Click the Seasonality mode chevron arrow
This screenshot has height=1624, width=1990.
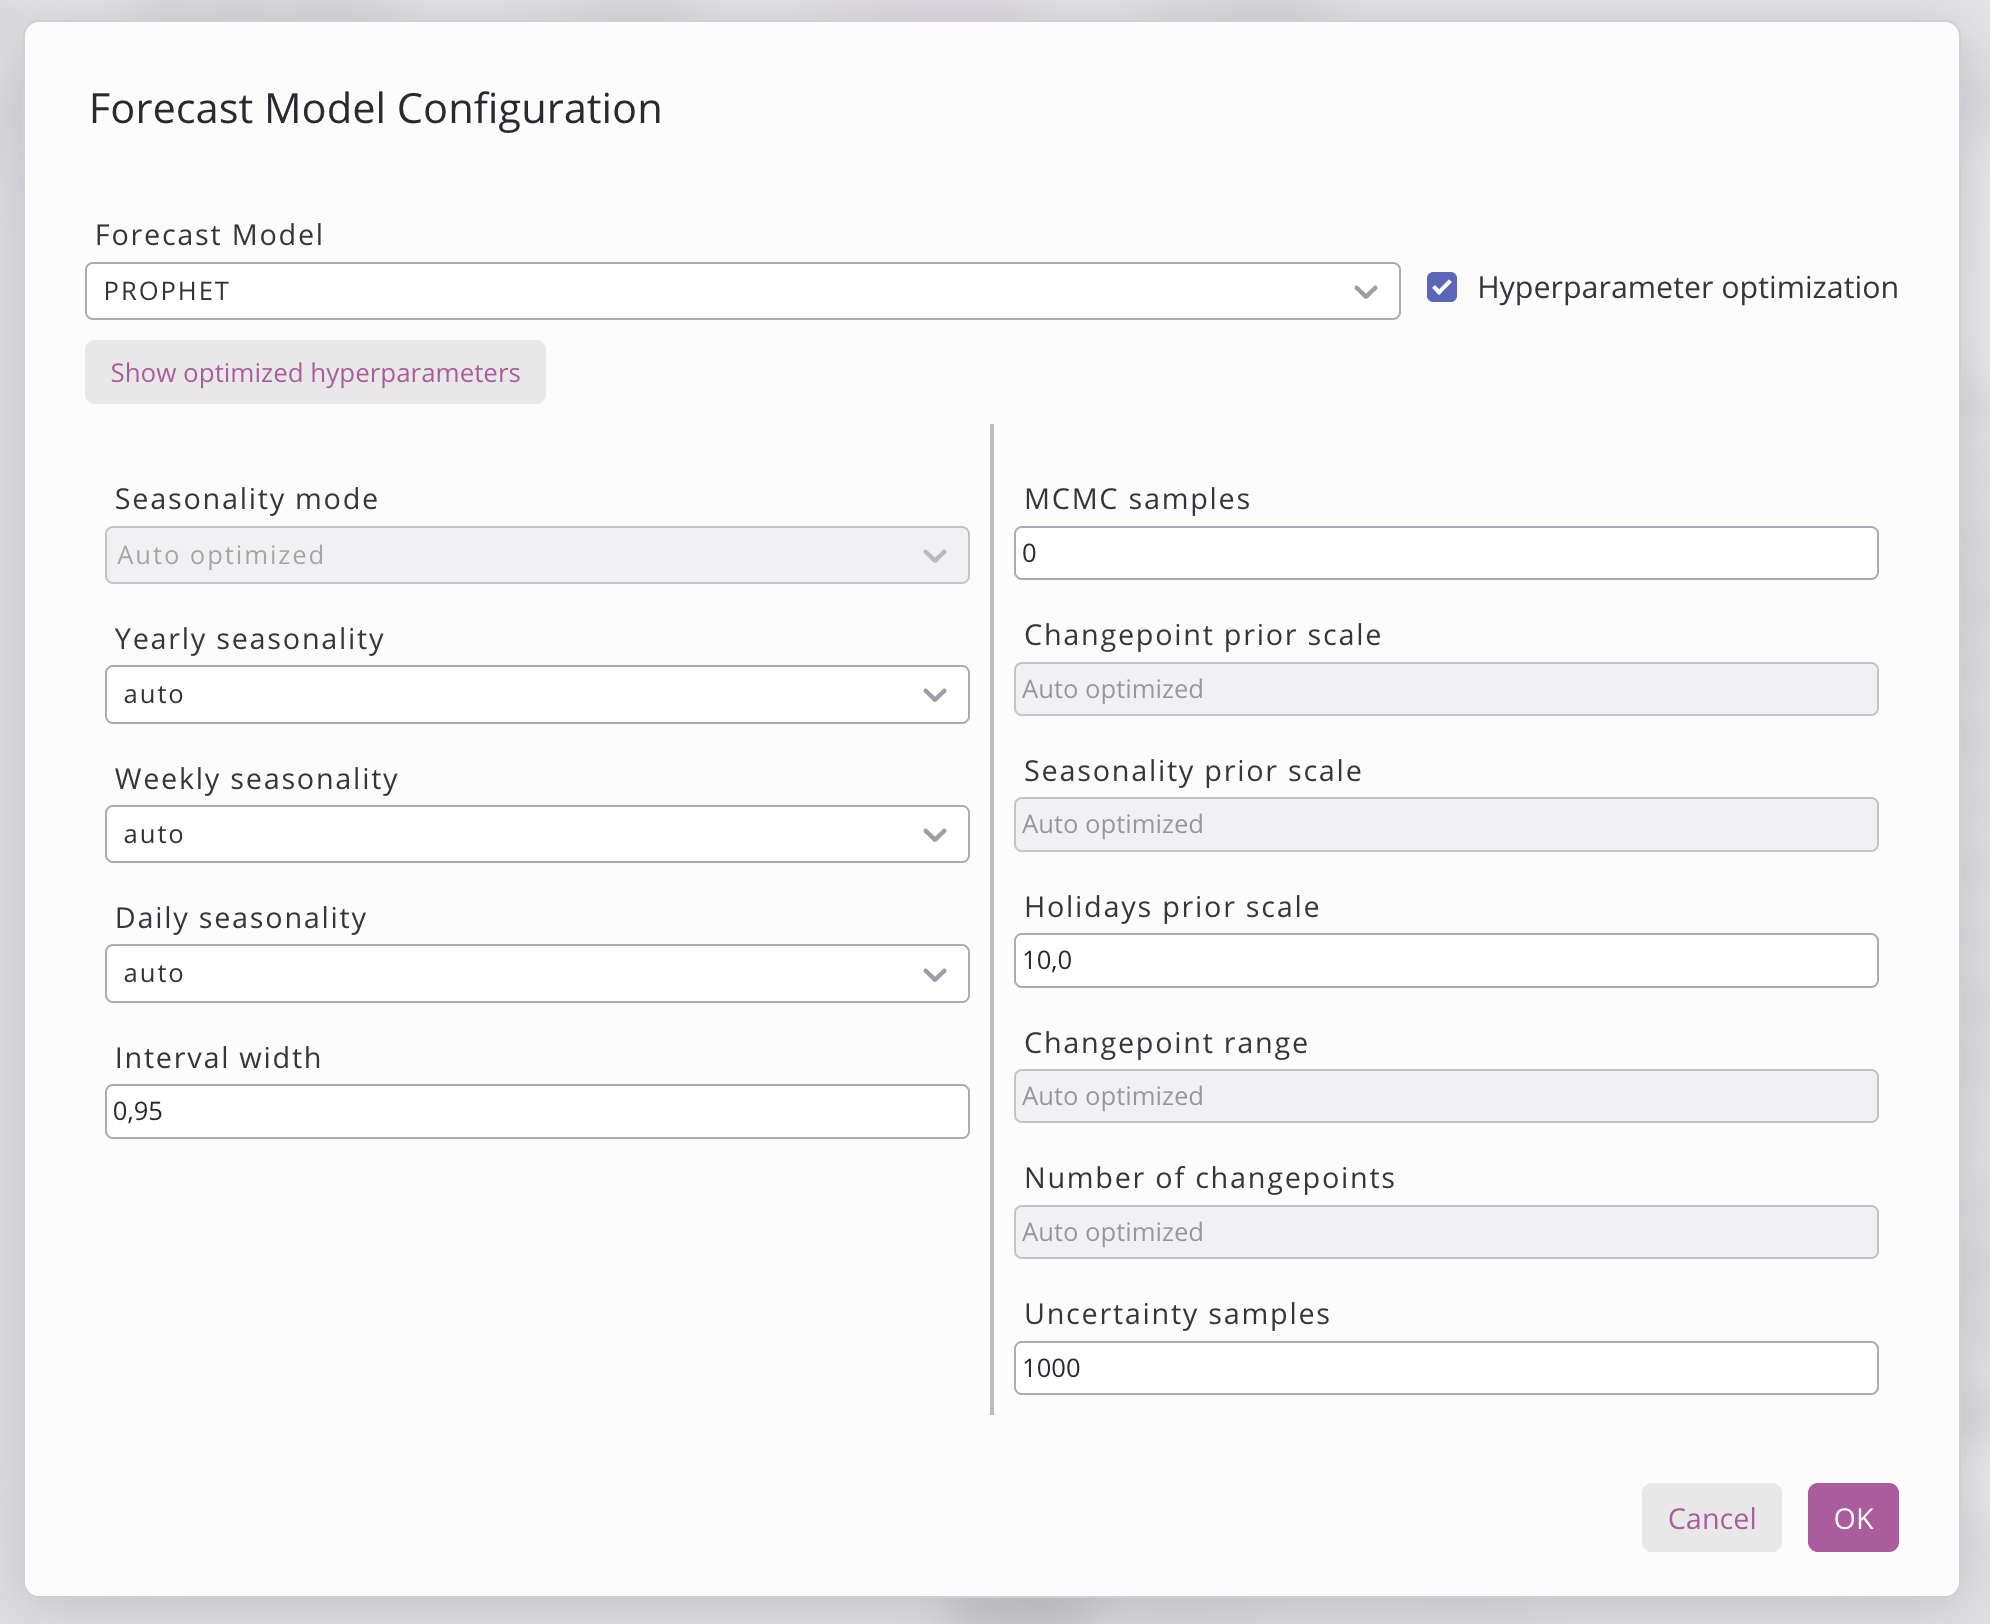point(934,556)
